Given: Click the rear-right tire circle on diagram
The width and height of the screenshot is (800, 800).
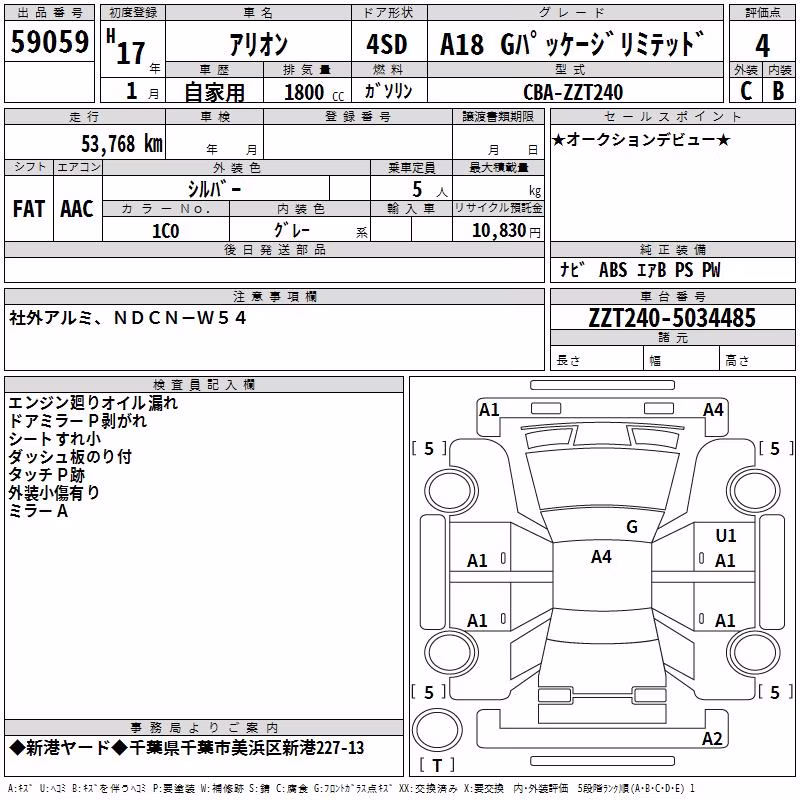Looking at the screenshot, I should tap(753, 653).
